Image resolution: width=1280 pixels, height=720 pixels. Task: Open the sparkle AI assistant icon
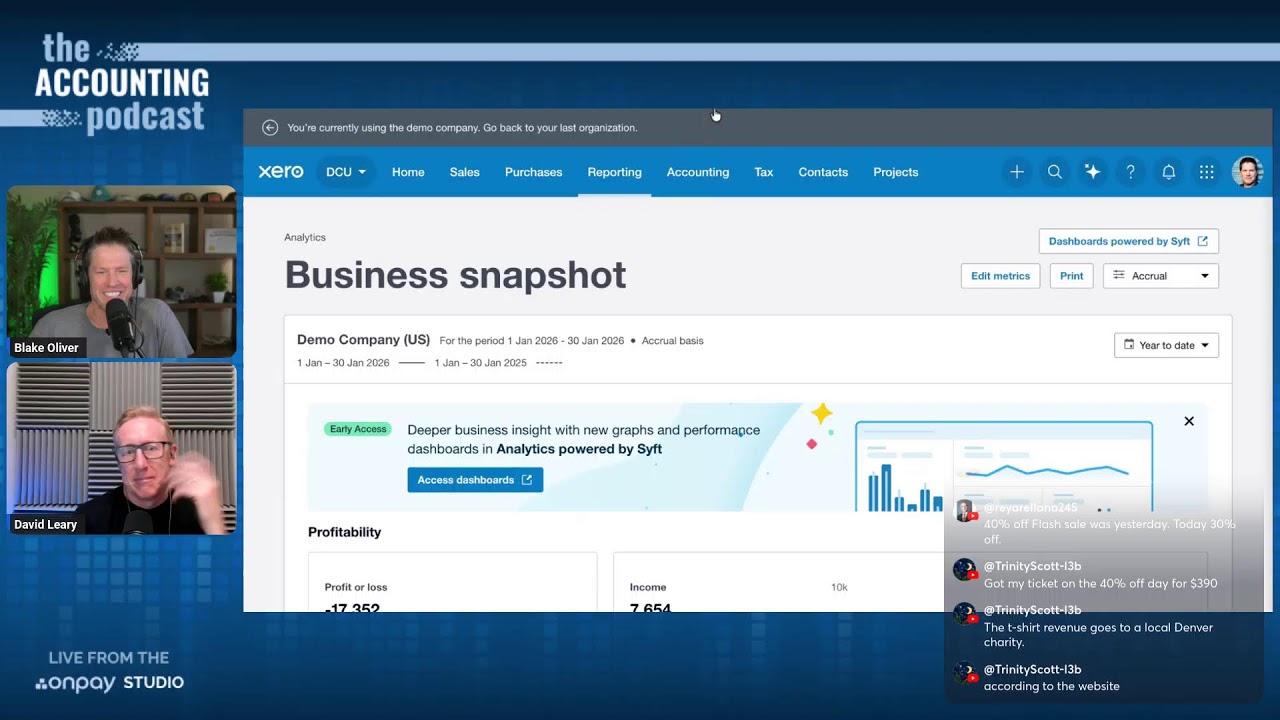pos(1093,172)
